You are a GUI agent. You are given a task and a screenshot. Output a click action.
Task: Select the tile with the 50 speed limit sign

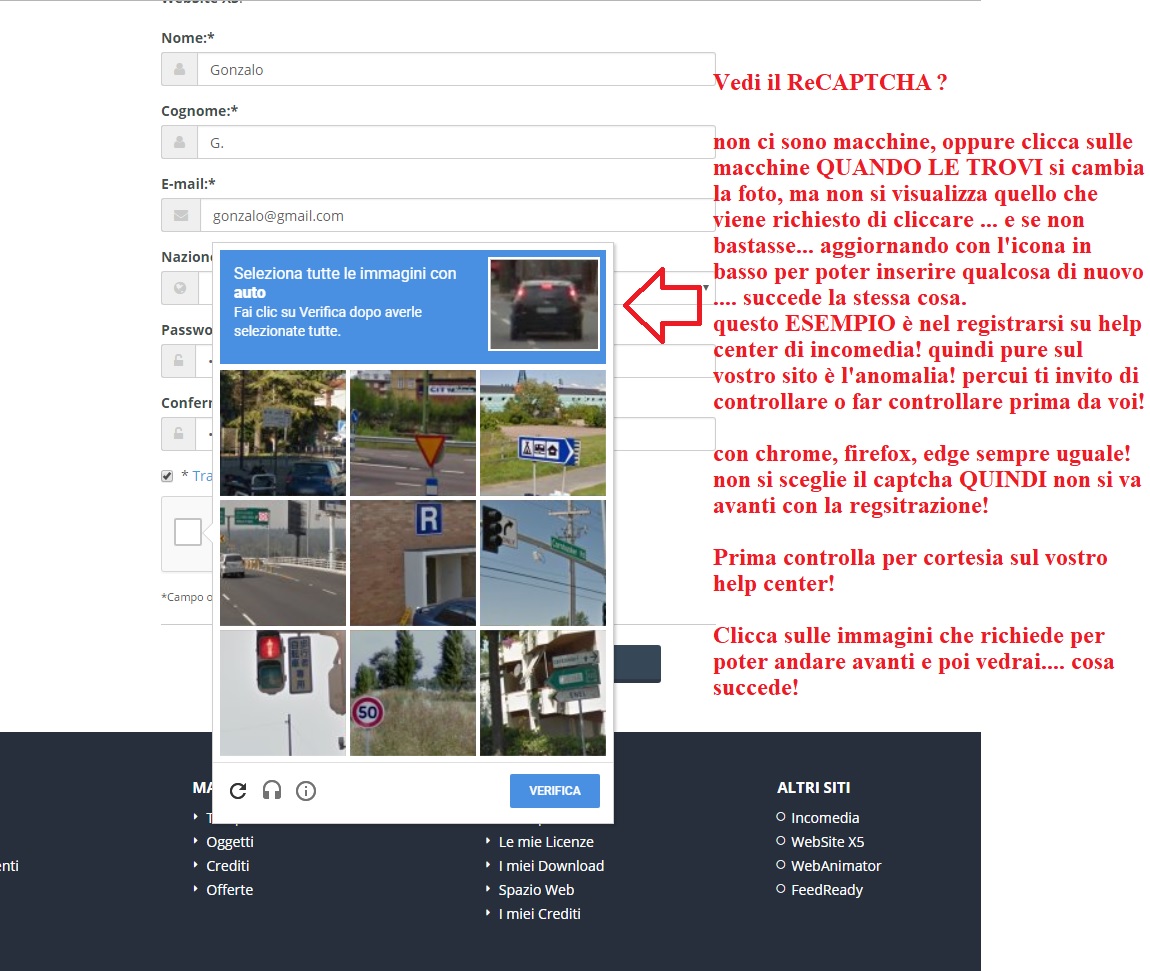[413, 693]
